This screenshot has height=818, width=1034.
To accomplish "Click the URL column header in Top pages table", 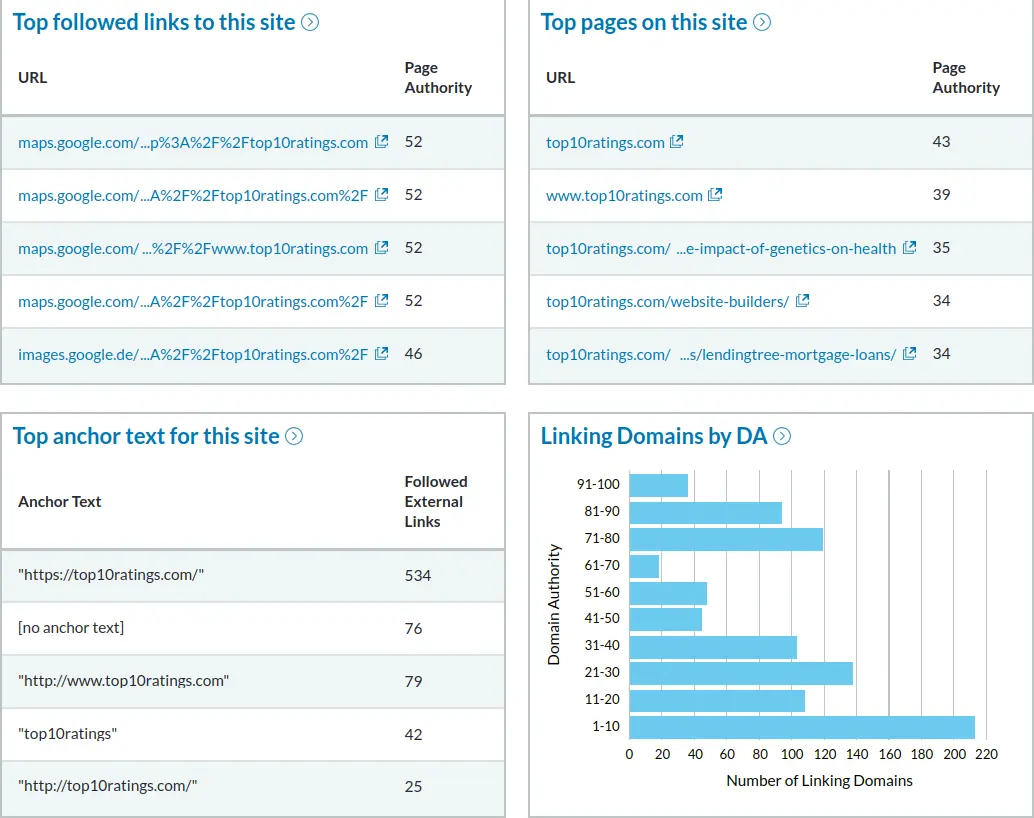I will [x=561, y=78].
